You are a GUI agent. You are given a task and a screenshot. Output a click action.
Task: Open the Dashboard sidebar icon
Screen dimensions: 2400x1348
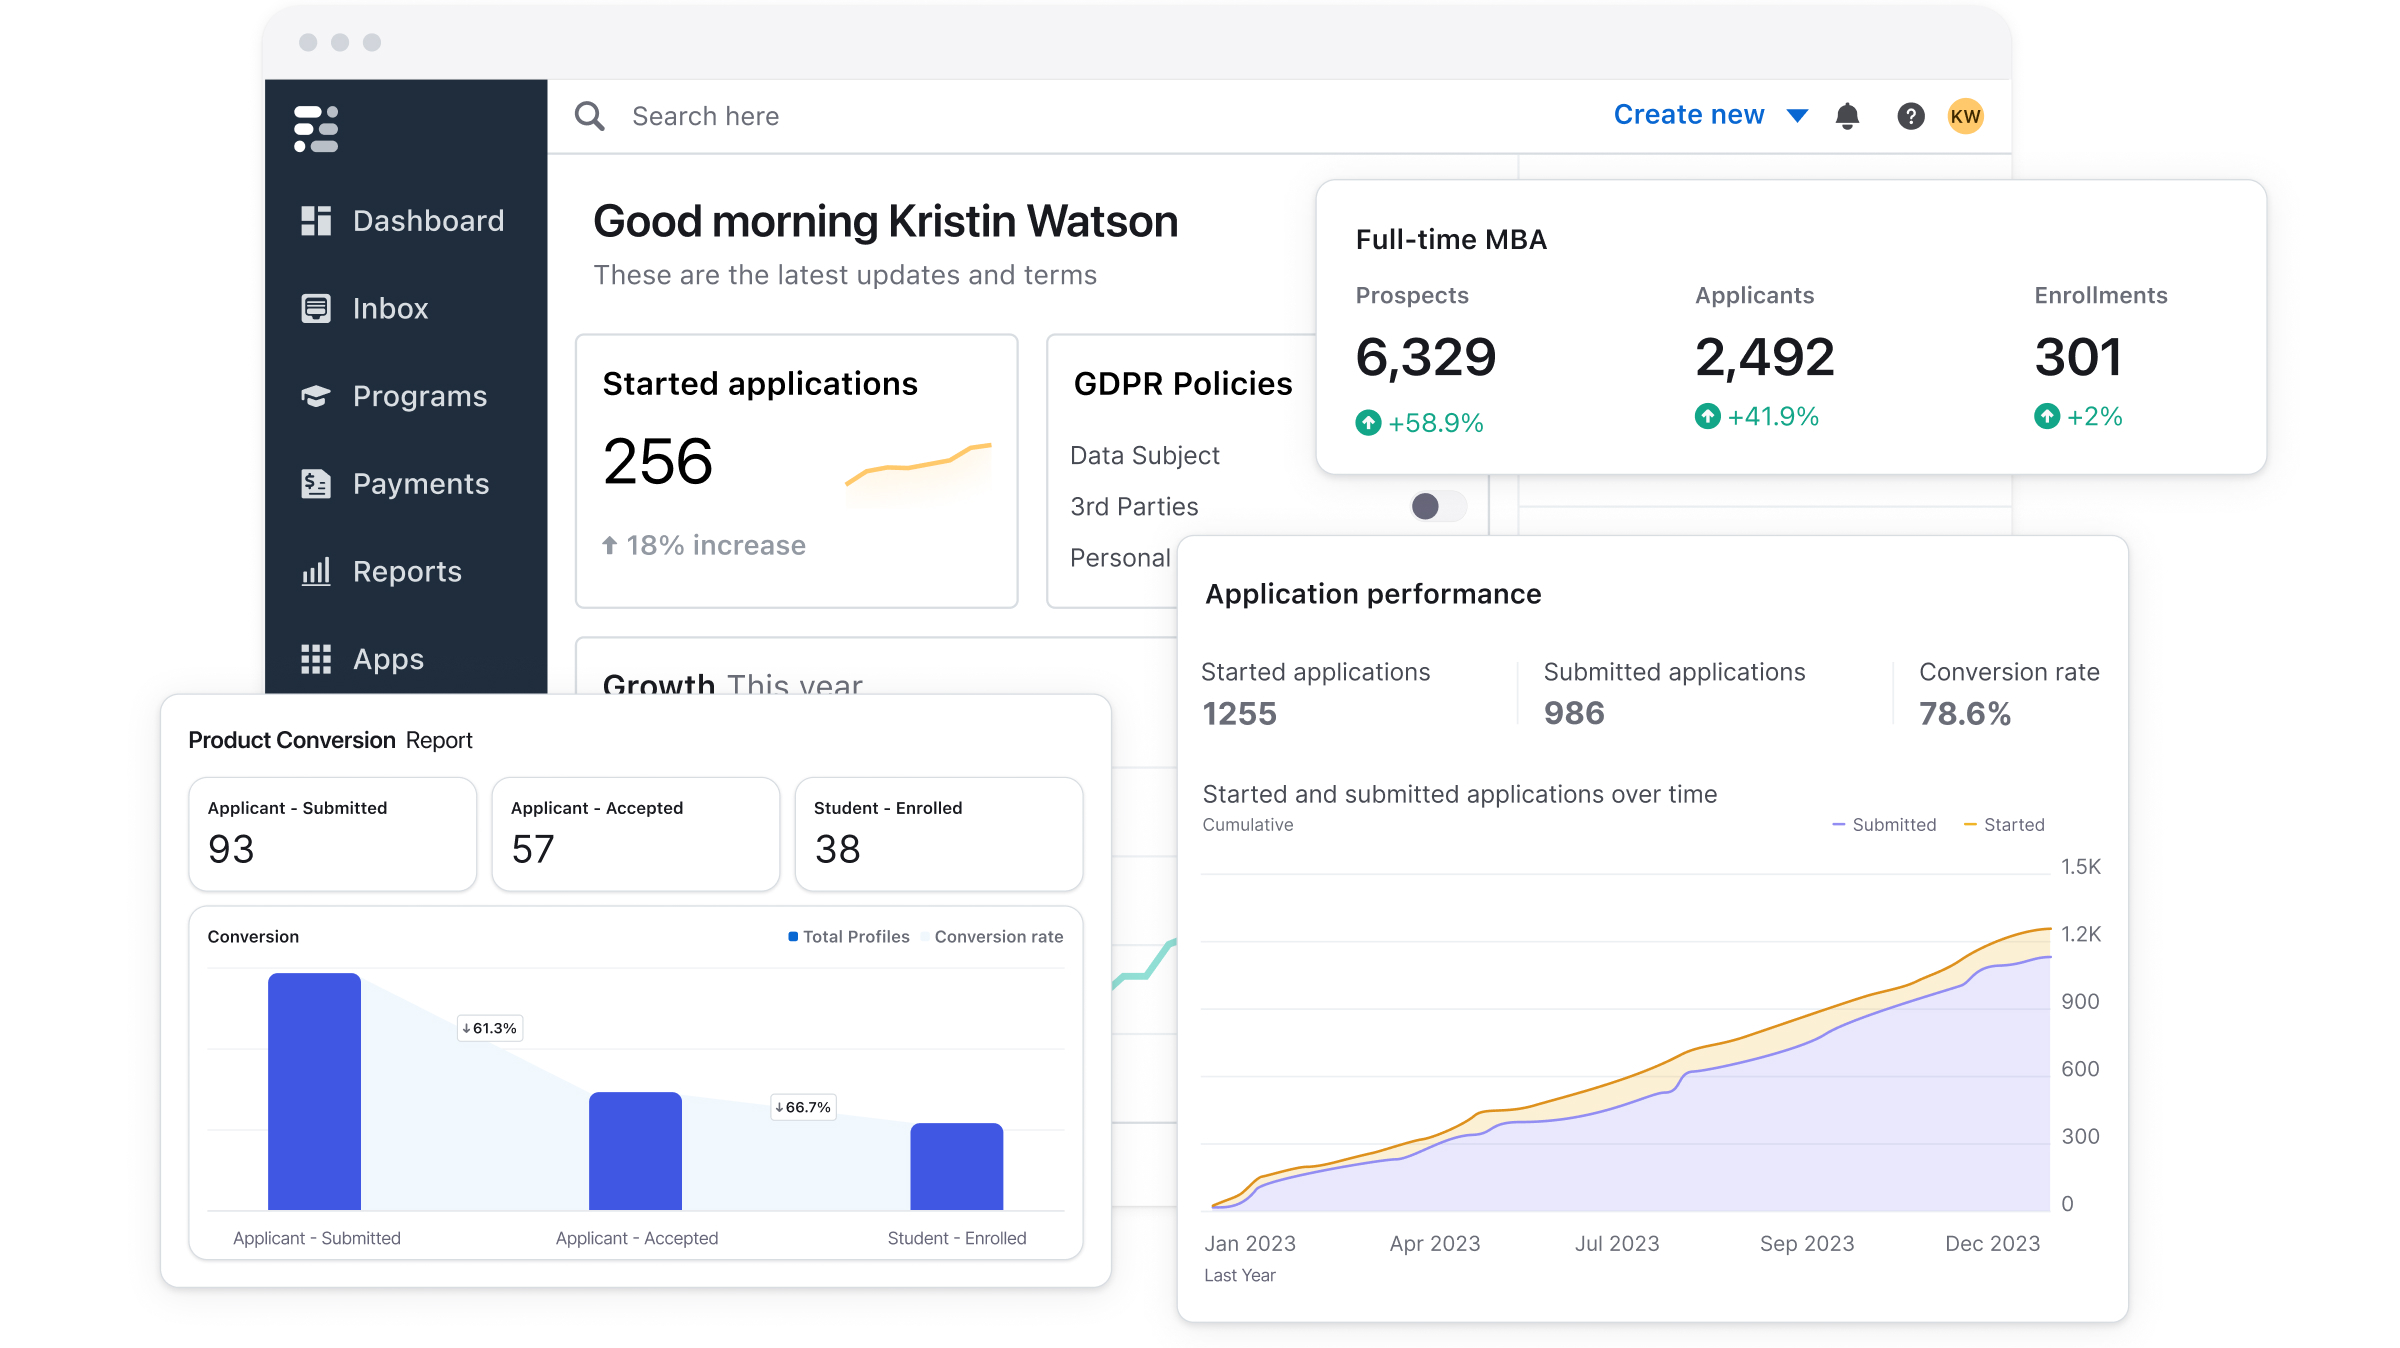point(316,221)
